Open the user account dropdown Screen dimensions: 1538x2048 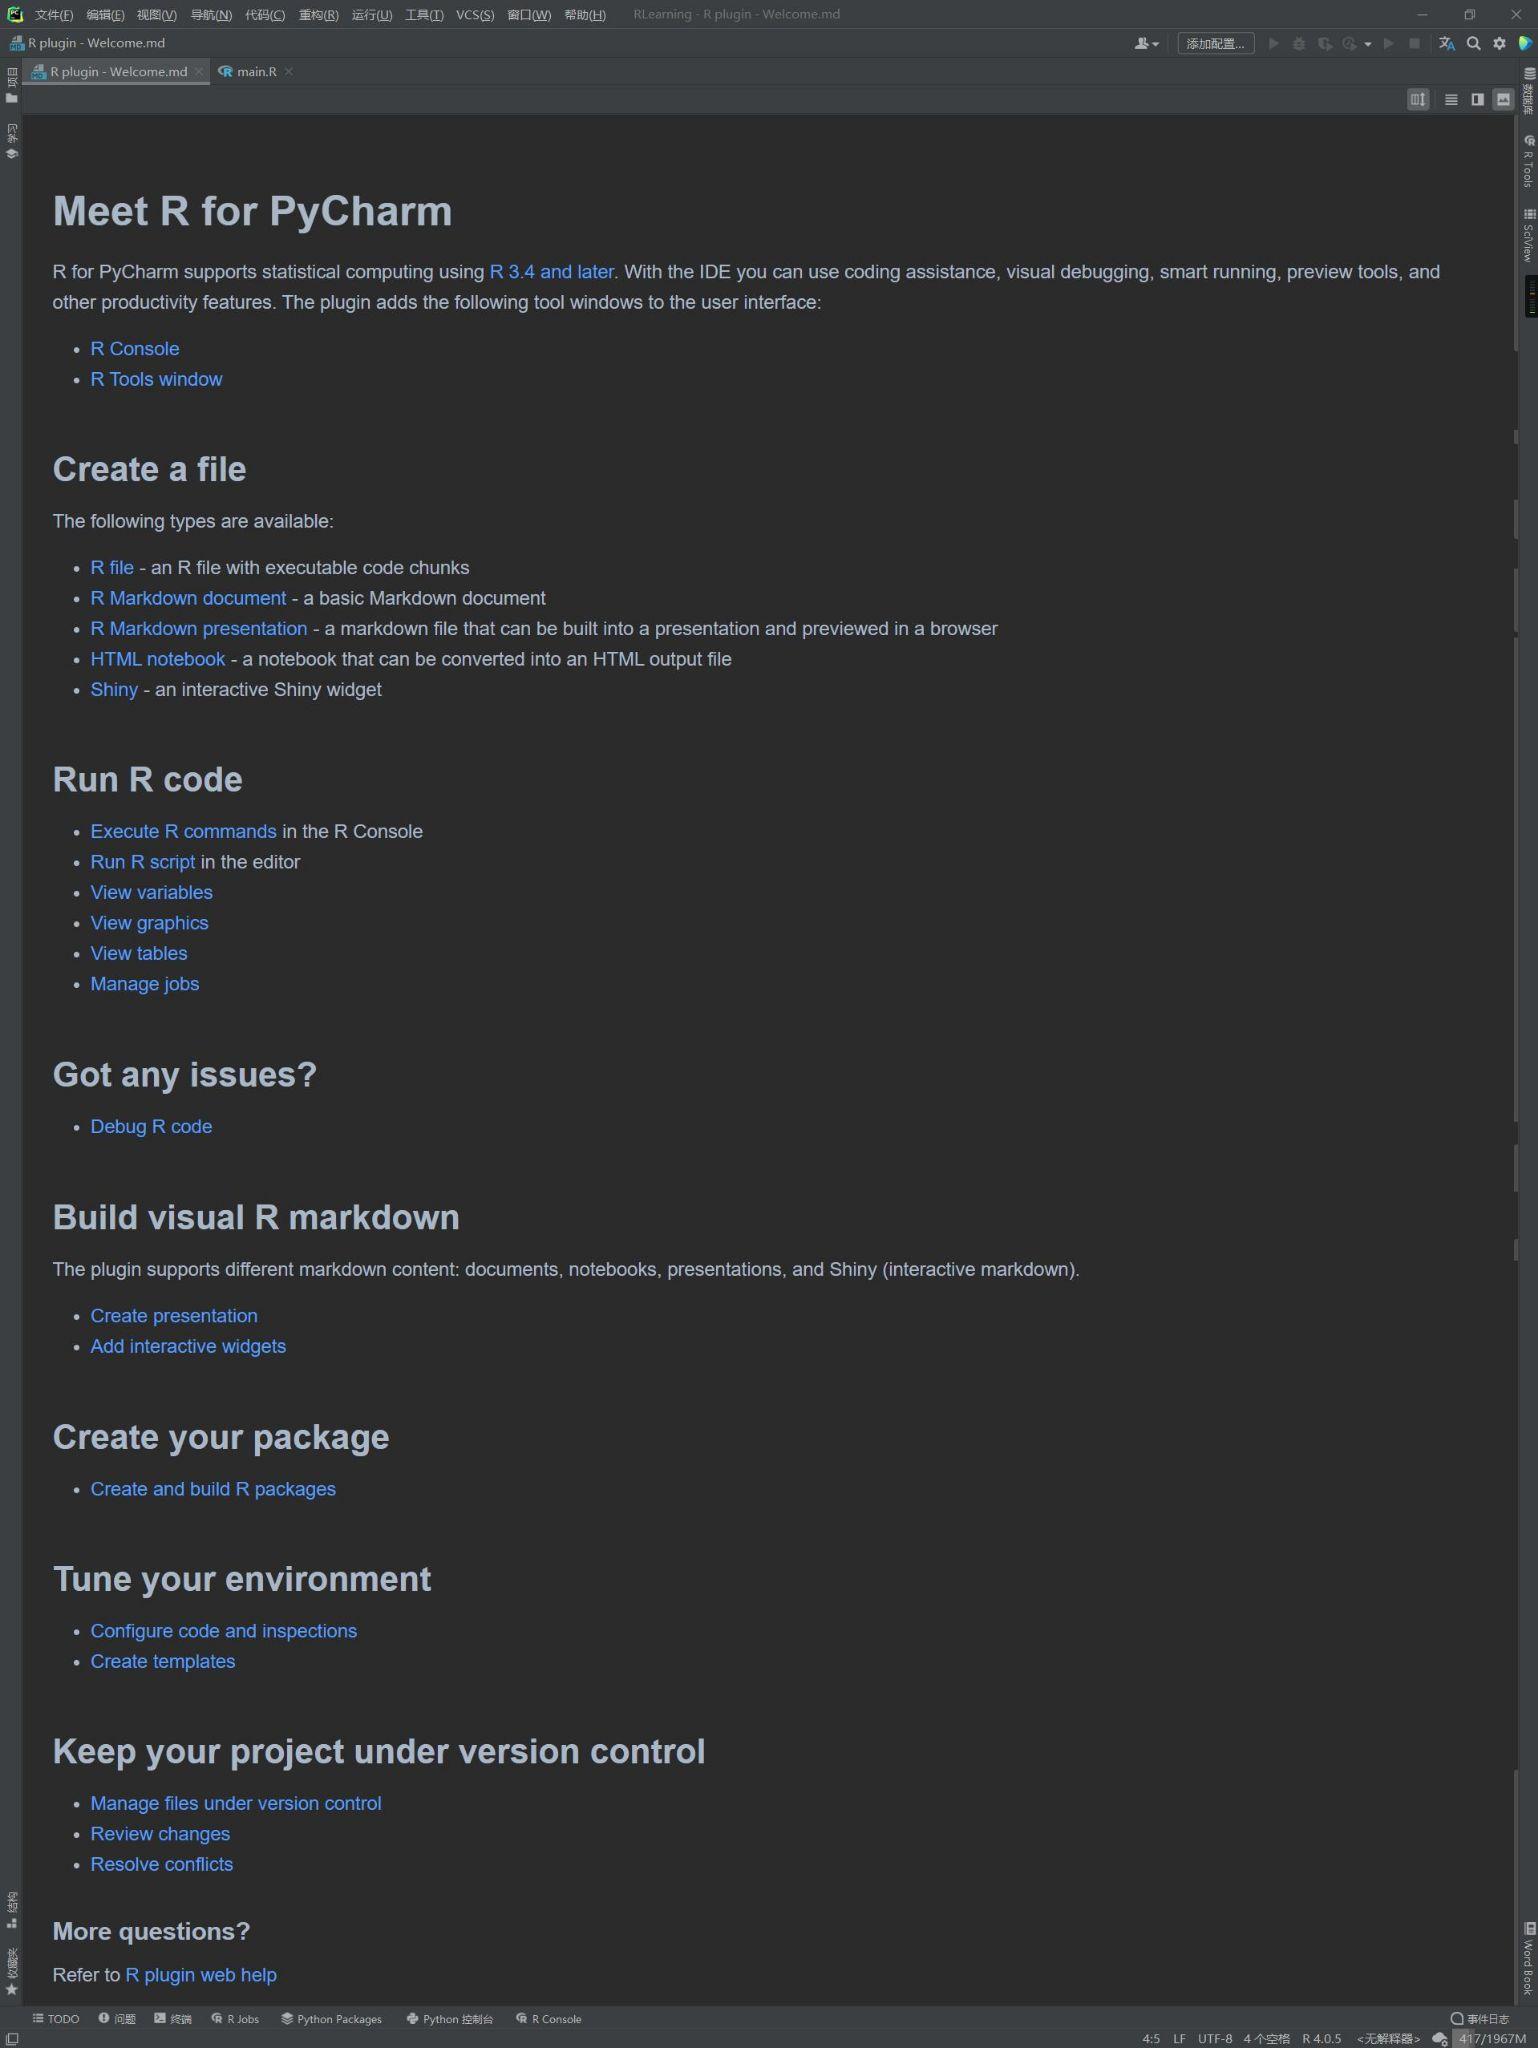(1146, 44)
